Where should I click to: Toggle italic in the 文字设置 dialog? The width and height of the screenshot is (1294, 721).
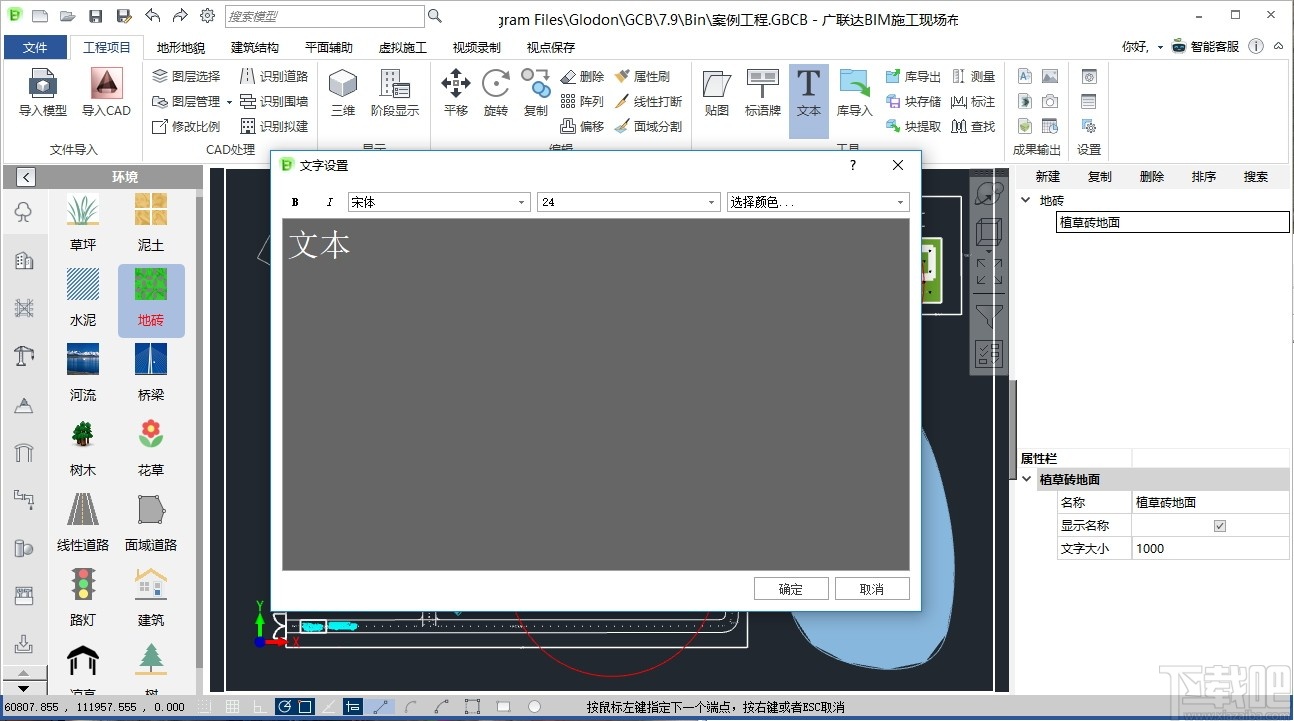[329, 202]
